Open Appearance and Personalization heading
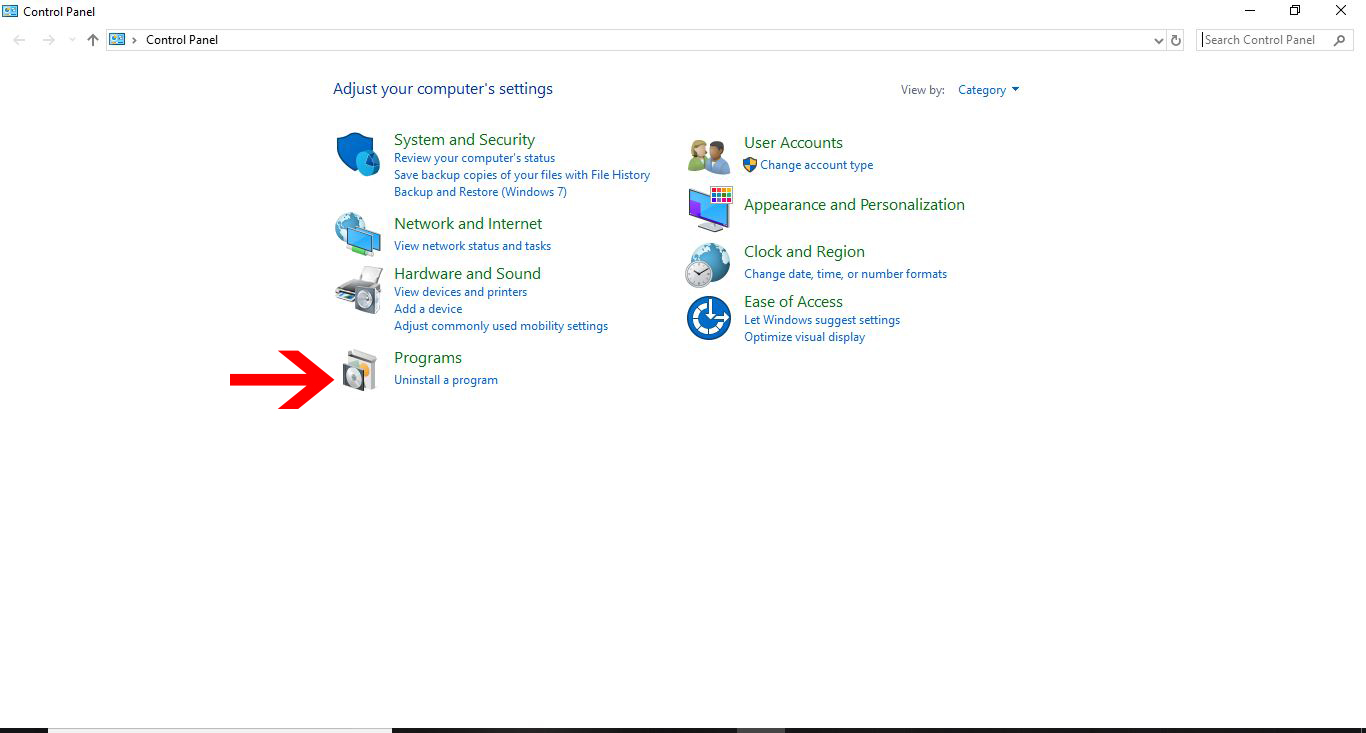Viewport: 1366px width, 733px height. pyautogui.click(x=854, y=205)
